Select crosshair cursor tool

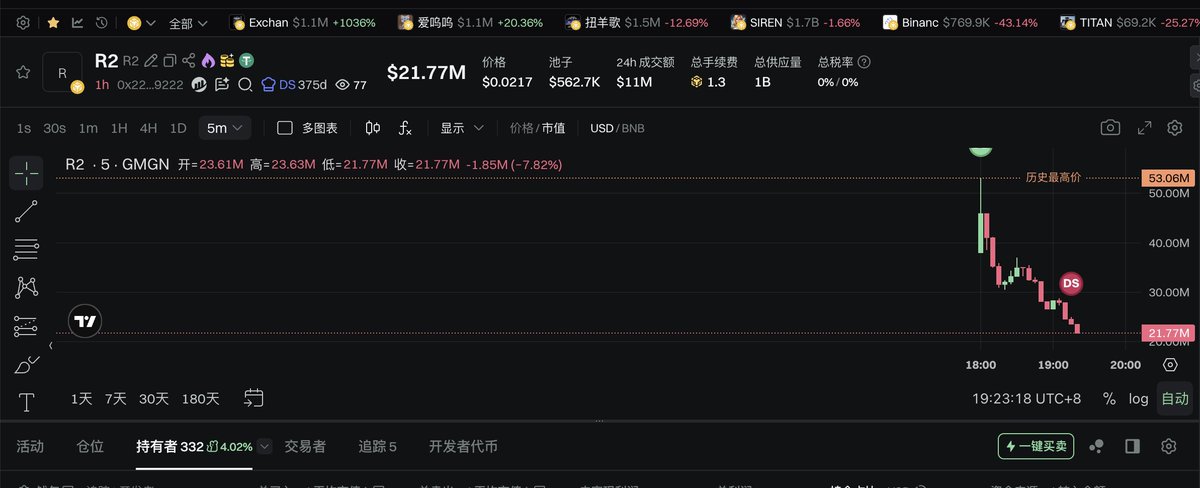(27, 173)
